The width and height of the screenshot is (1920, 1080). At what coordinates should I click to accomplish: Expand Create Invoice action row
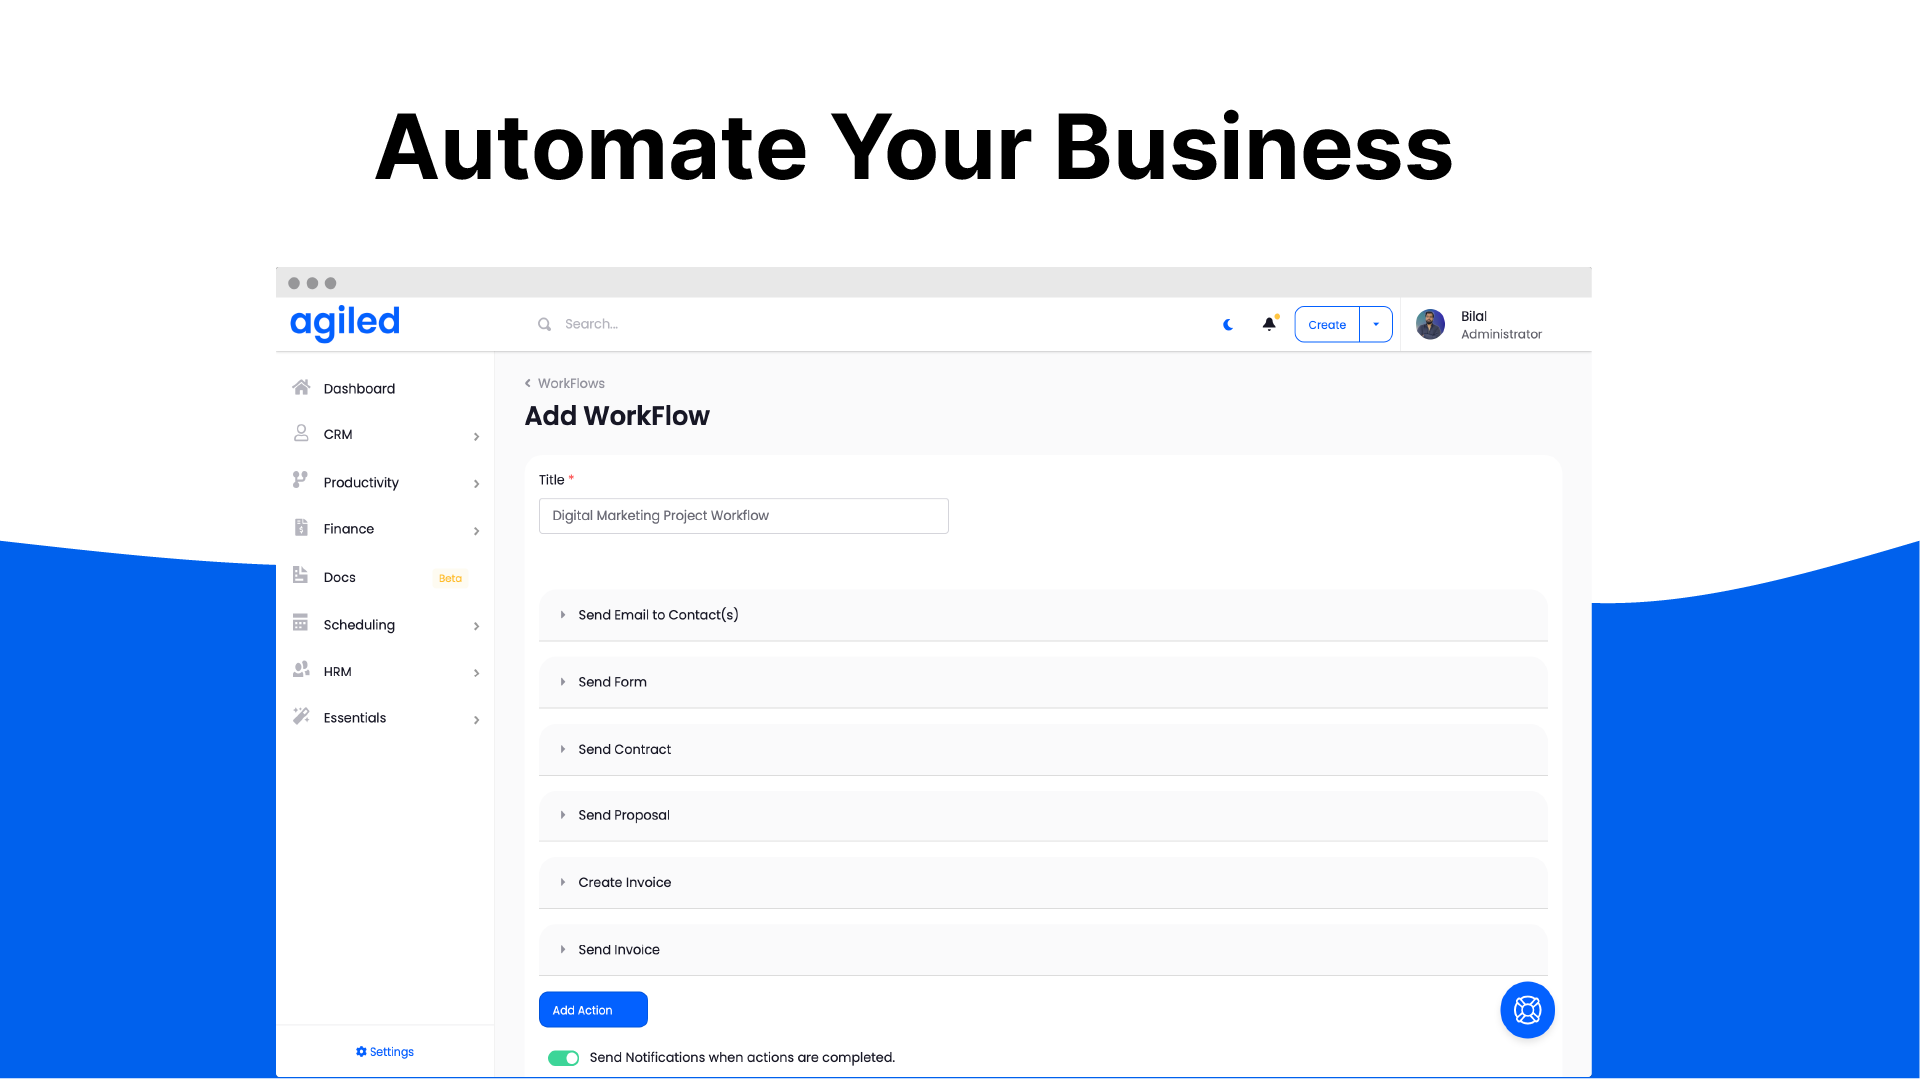[562, 882]
